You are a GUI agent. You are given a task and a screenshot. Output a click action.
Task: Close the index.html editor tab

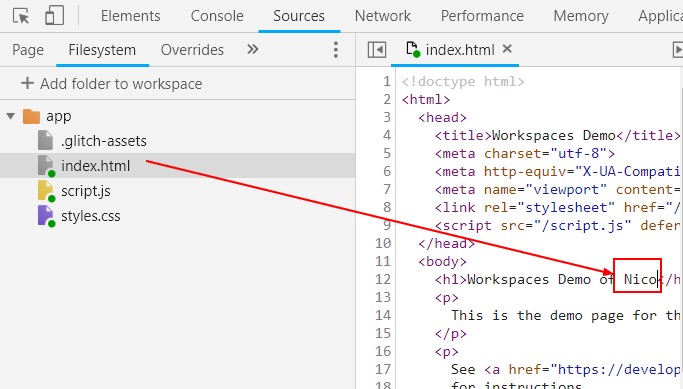coord(507,49)
